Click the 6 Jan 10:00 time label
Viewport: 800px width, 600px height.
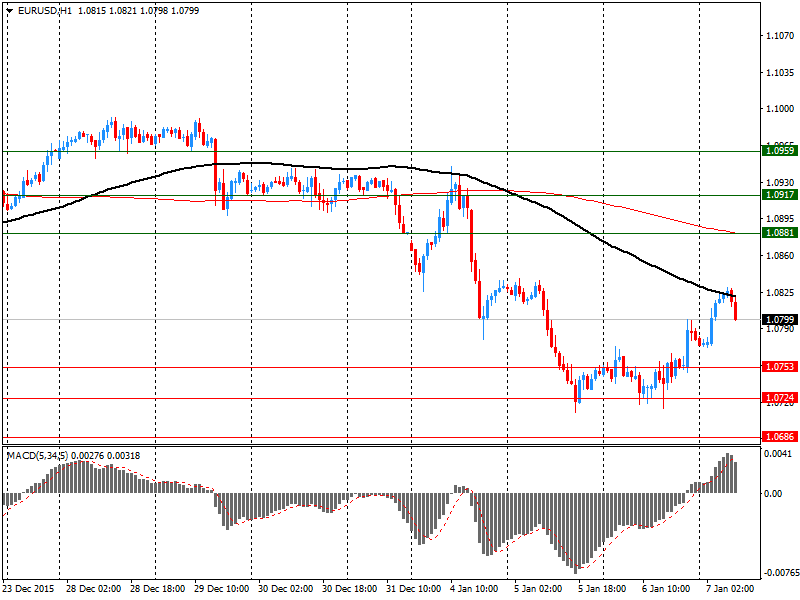pos(666,589)
